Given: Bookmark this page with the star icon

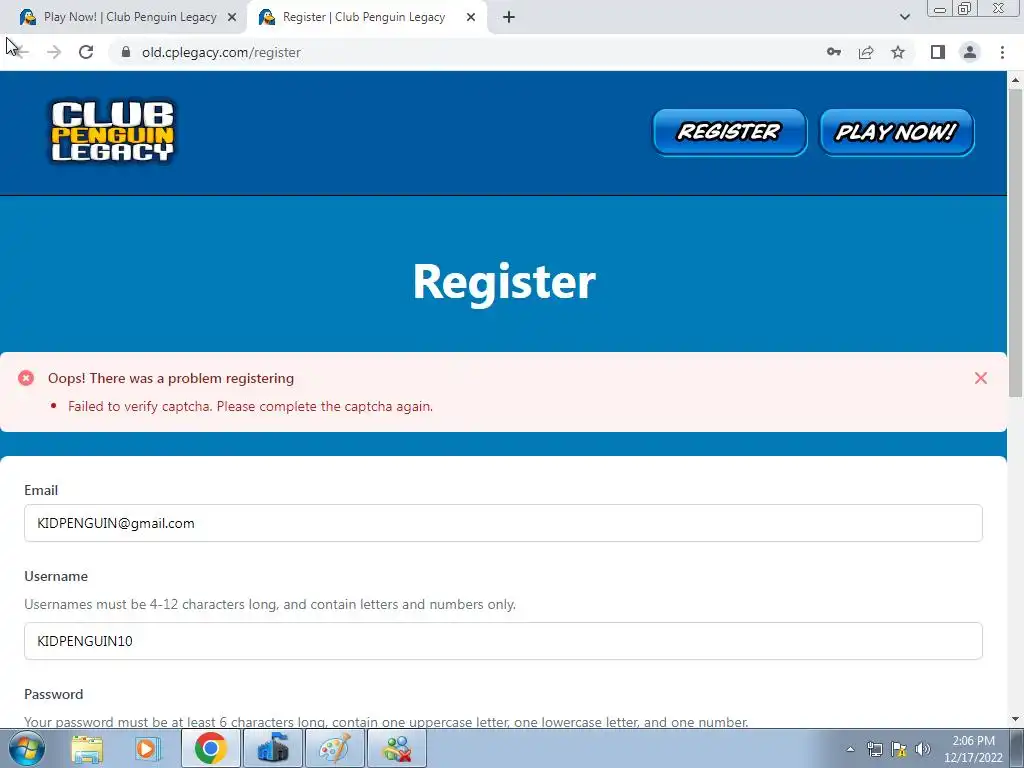Looking at the screenshot, I should click(x=898, y=52).
